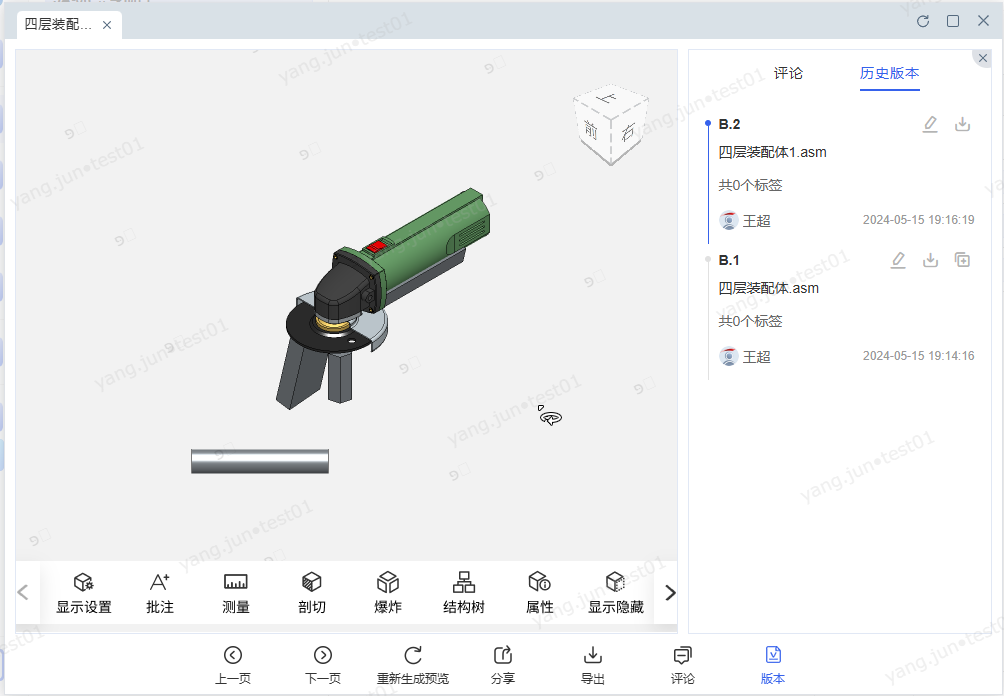Switch to the 评论 tab
The image size is (1004, 696).
click(788, 73)
